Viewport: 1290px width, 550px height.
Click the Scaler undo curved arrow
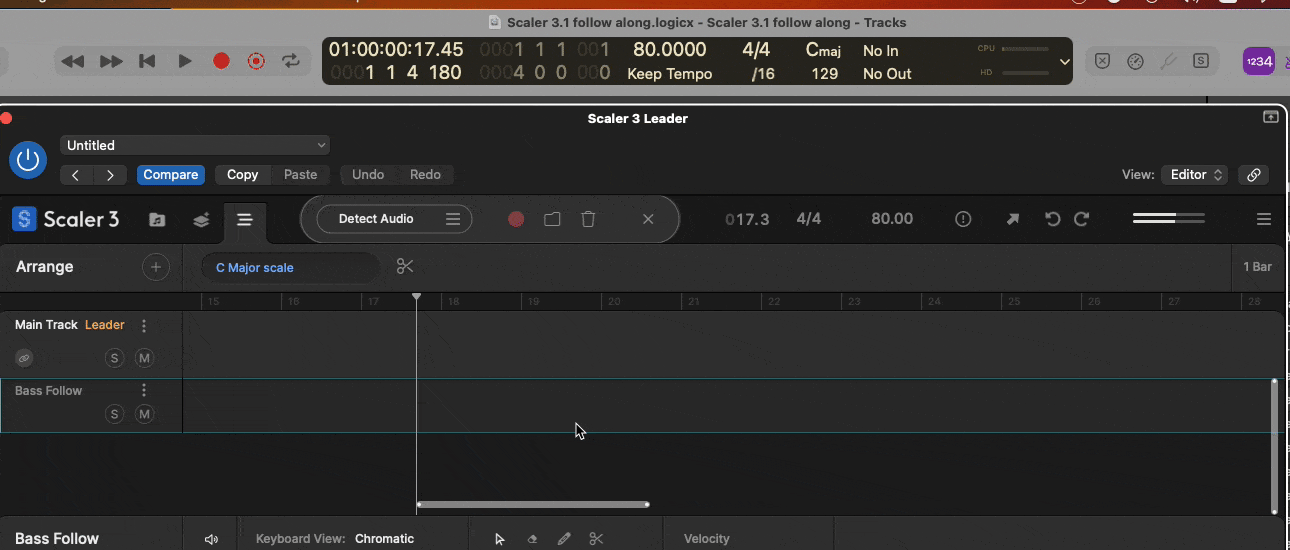coord(1052,219)
